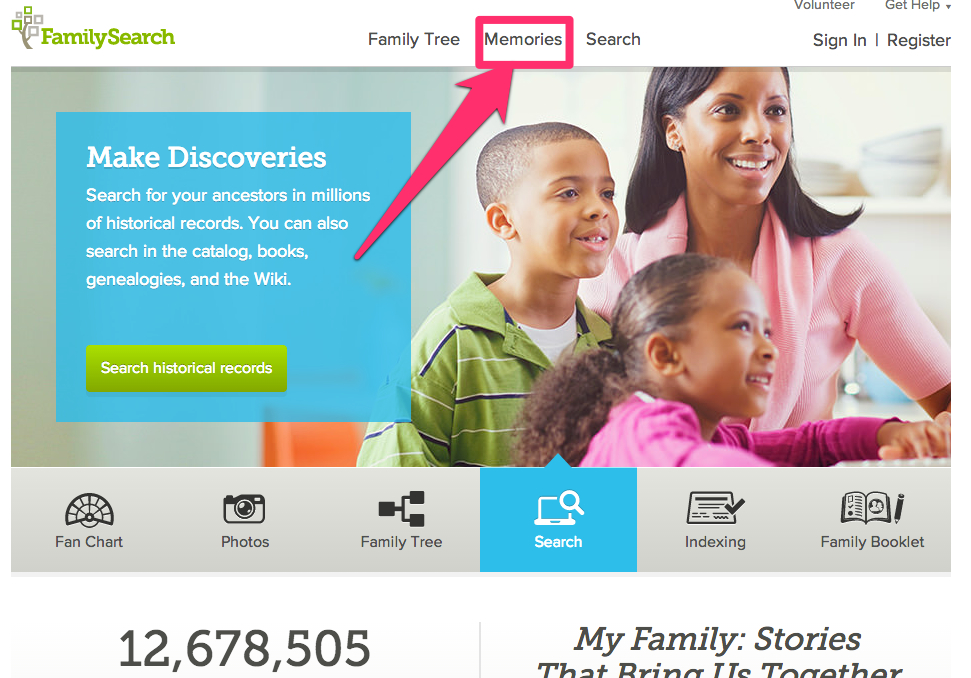Screen dimensions: 971x678
Task: Open the Get Help text link
Action: point(912,5)
